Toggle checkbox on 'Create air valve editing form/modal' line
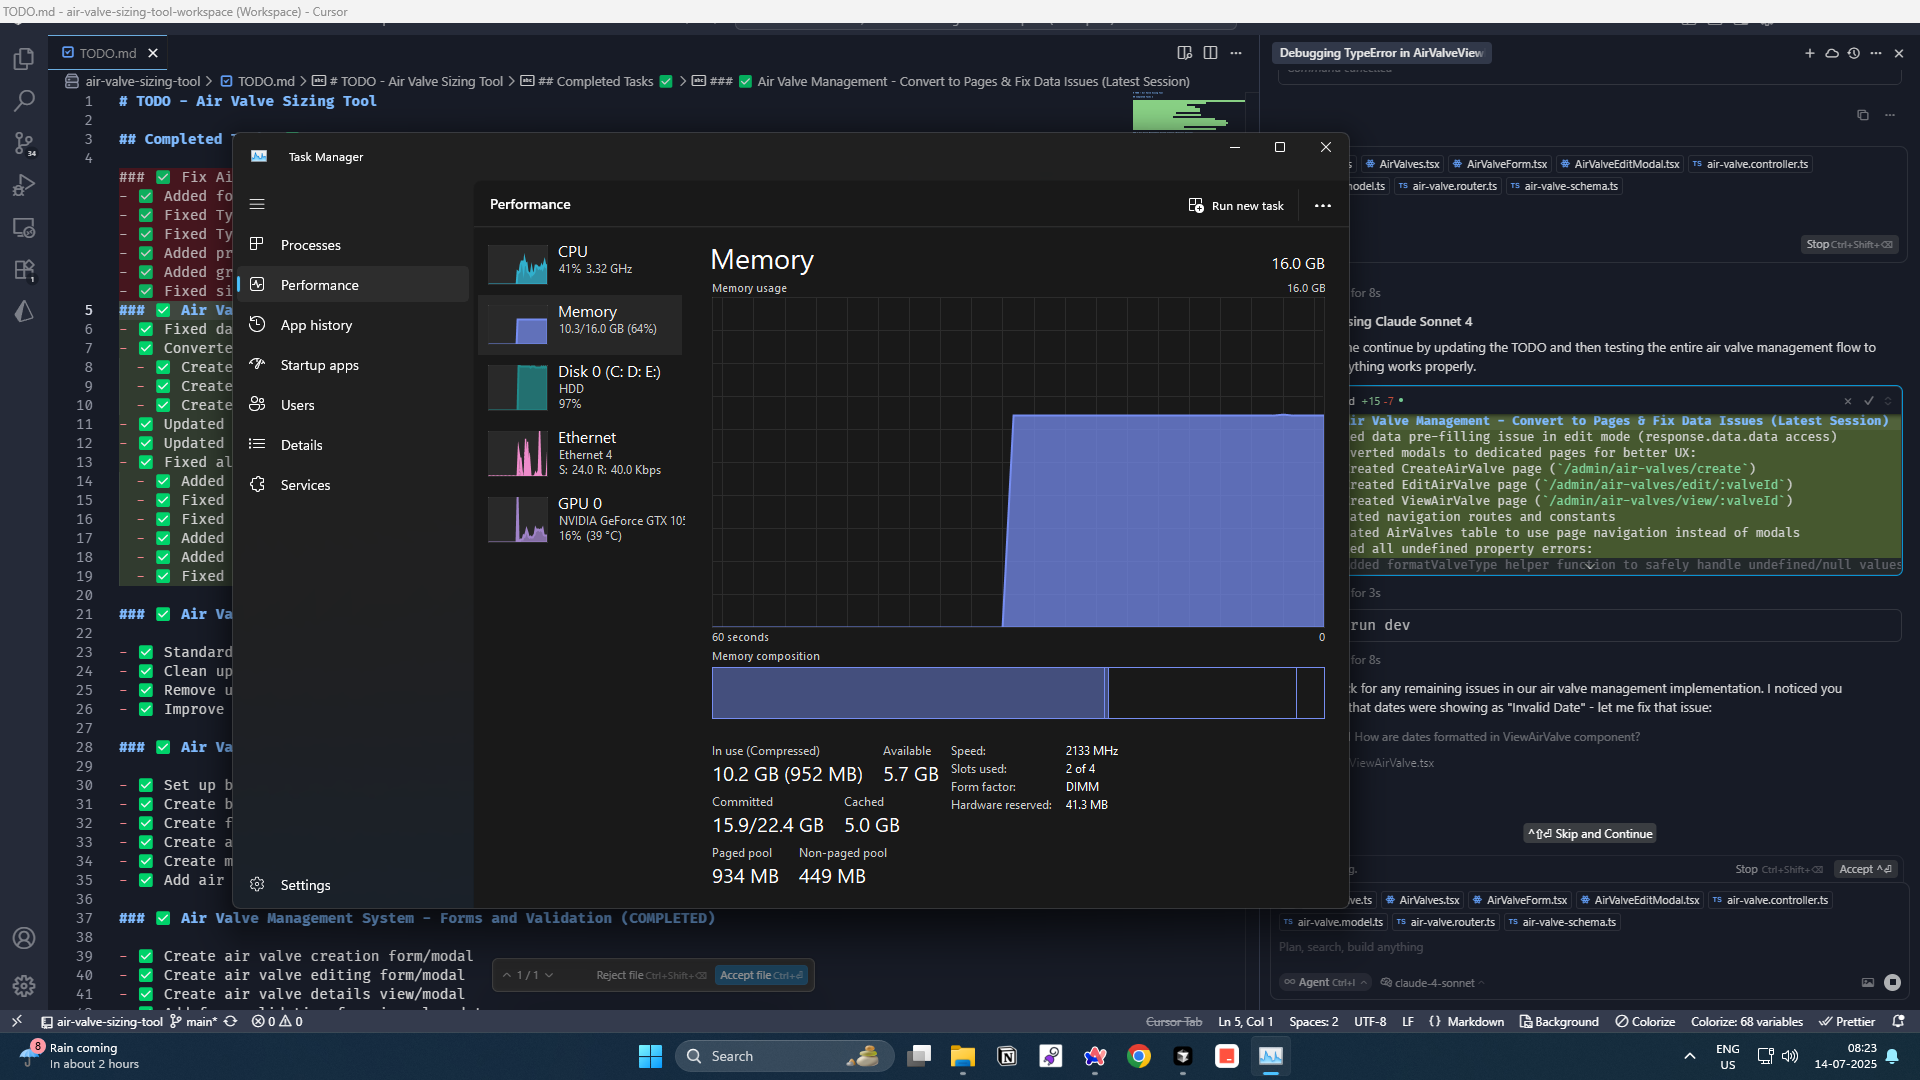 146,975
